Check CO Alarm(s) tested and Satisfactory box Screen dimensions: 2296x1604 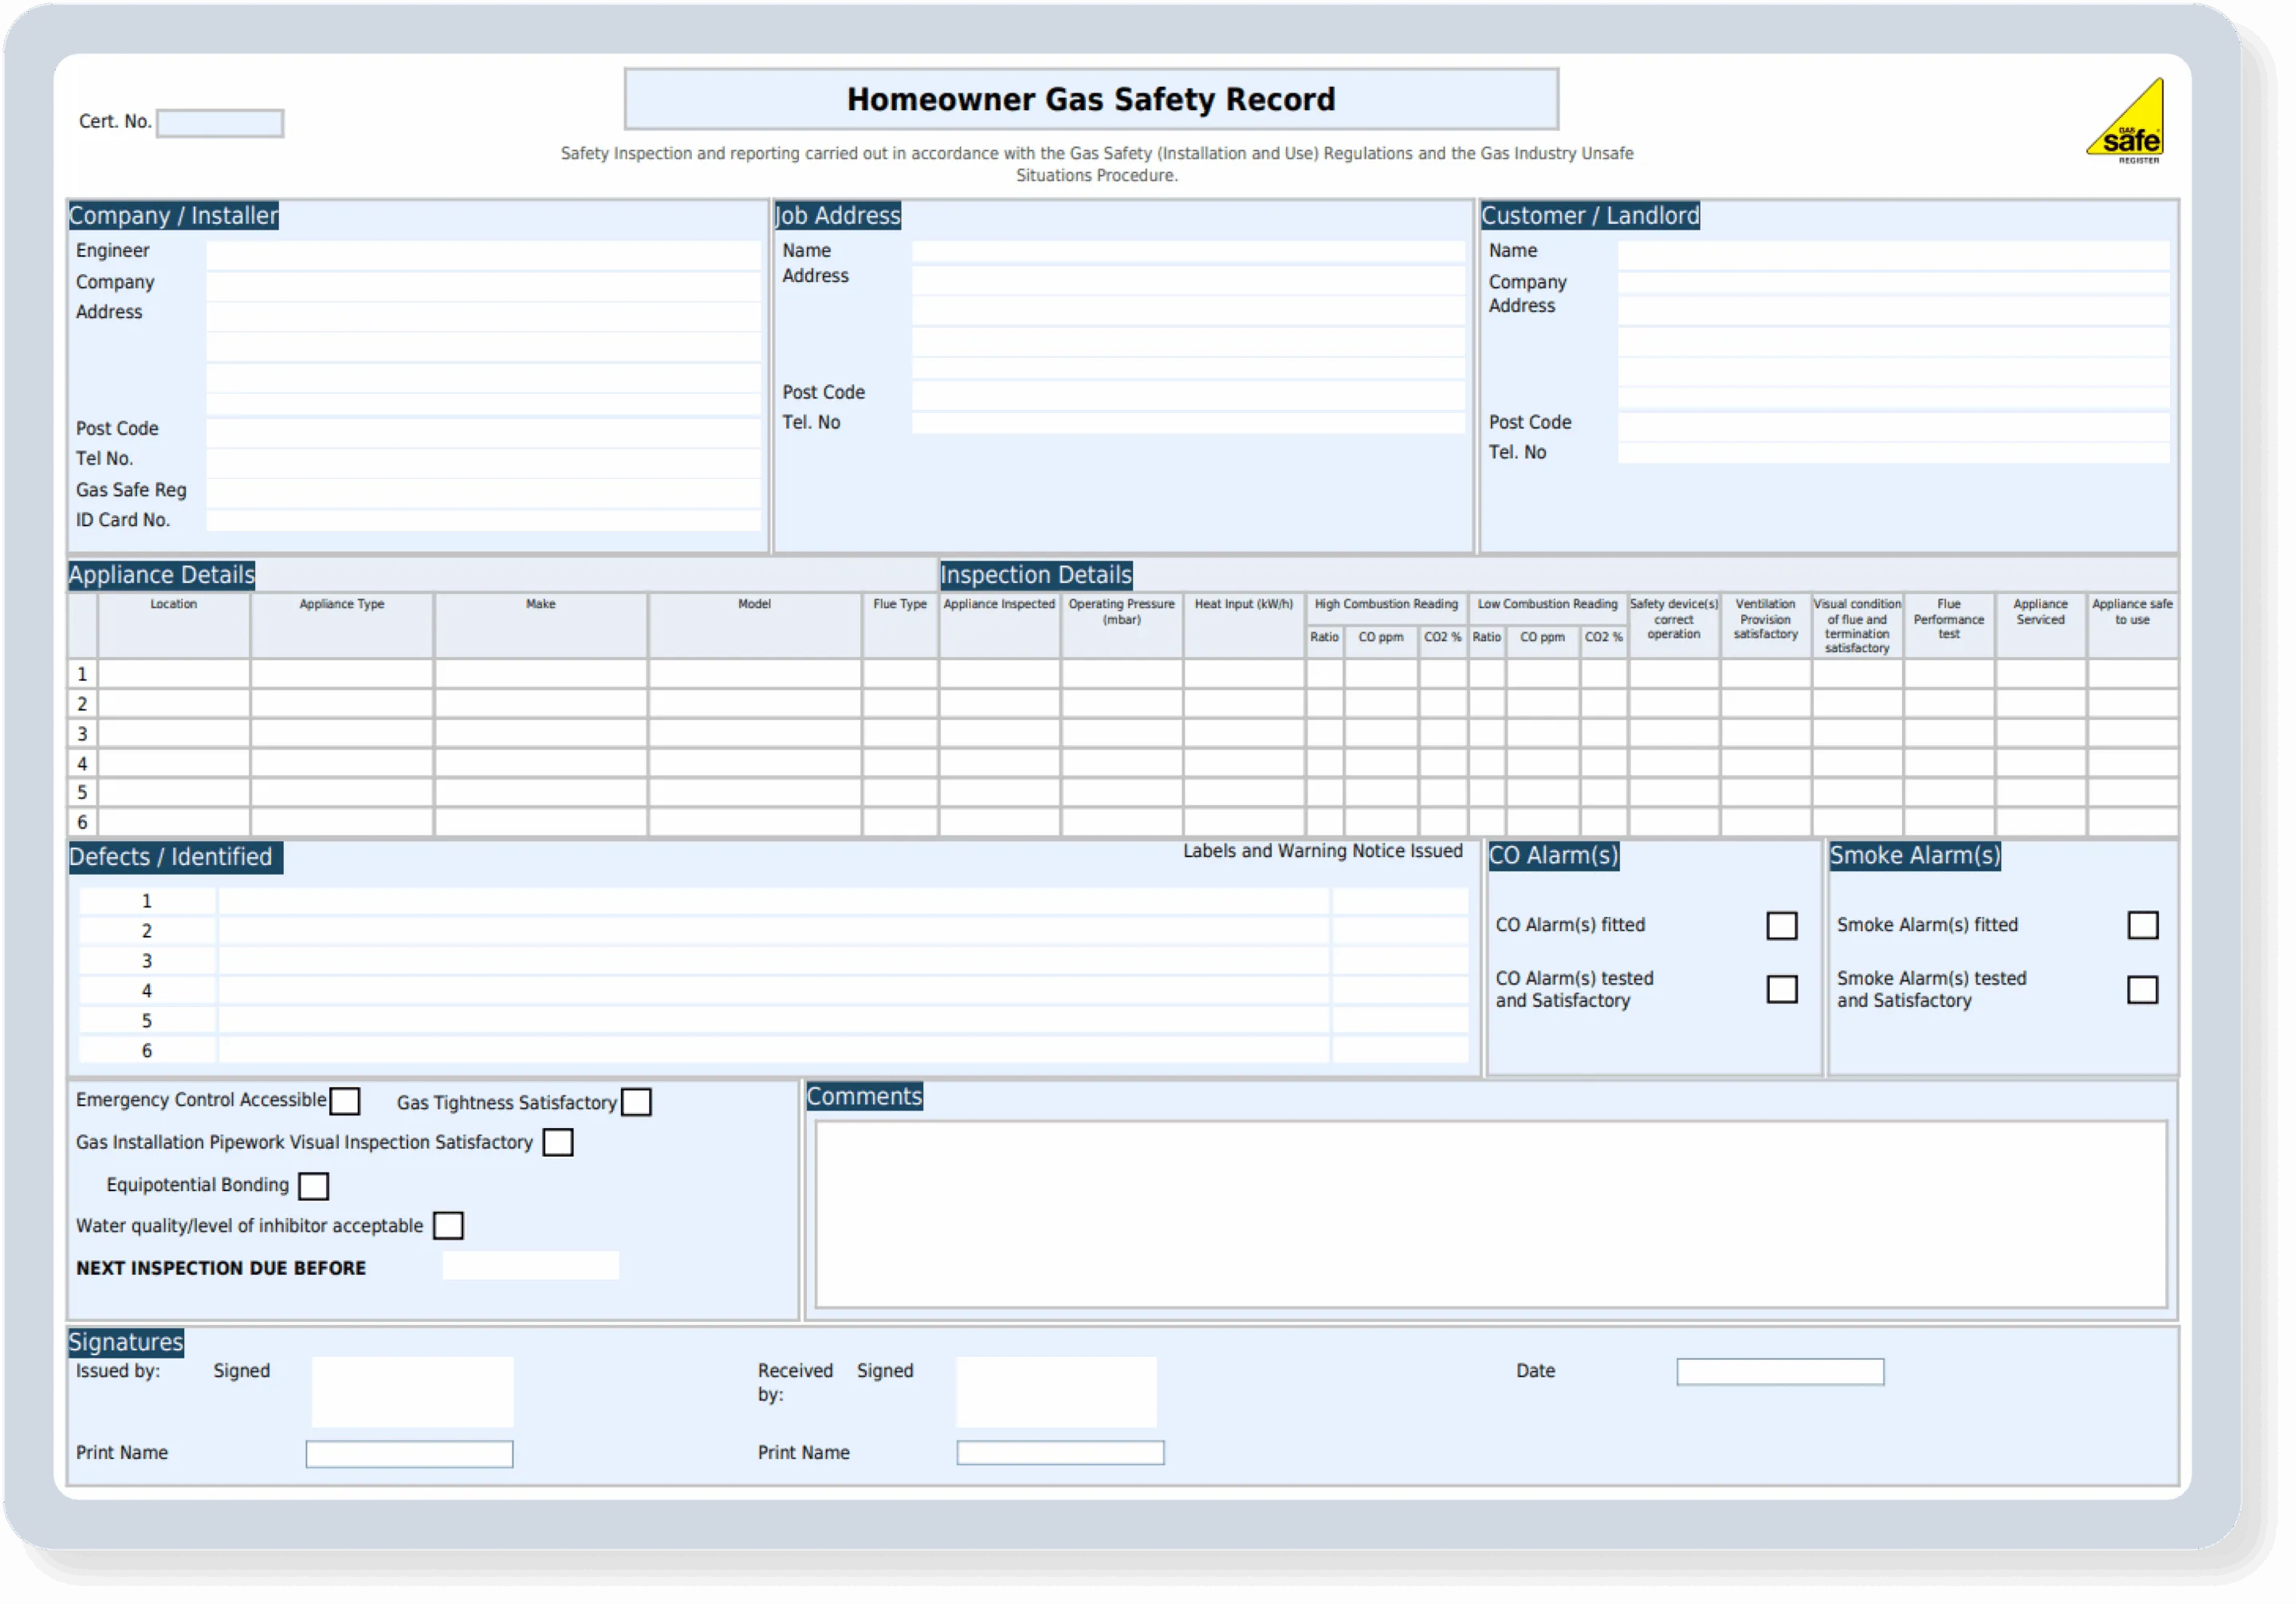[x=1781, y=989]
